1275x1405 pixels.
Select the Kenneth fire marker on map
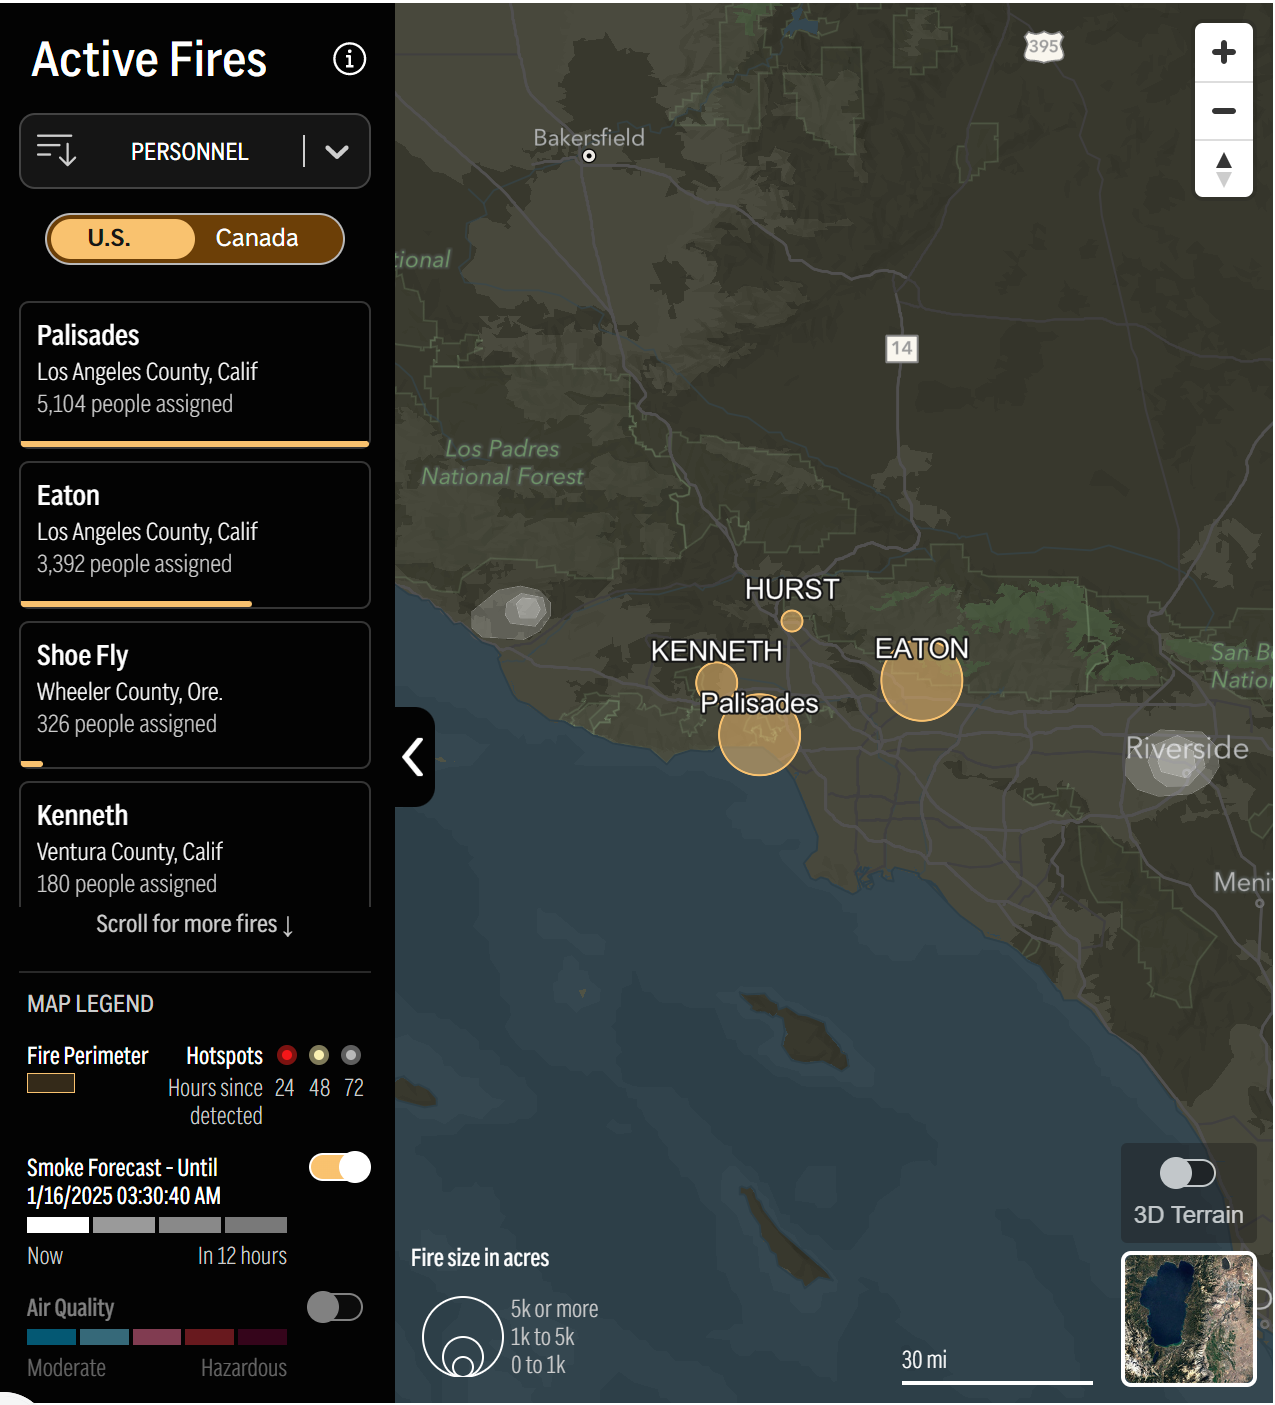(x=714, y=682)
